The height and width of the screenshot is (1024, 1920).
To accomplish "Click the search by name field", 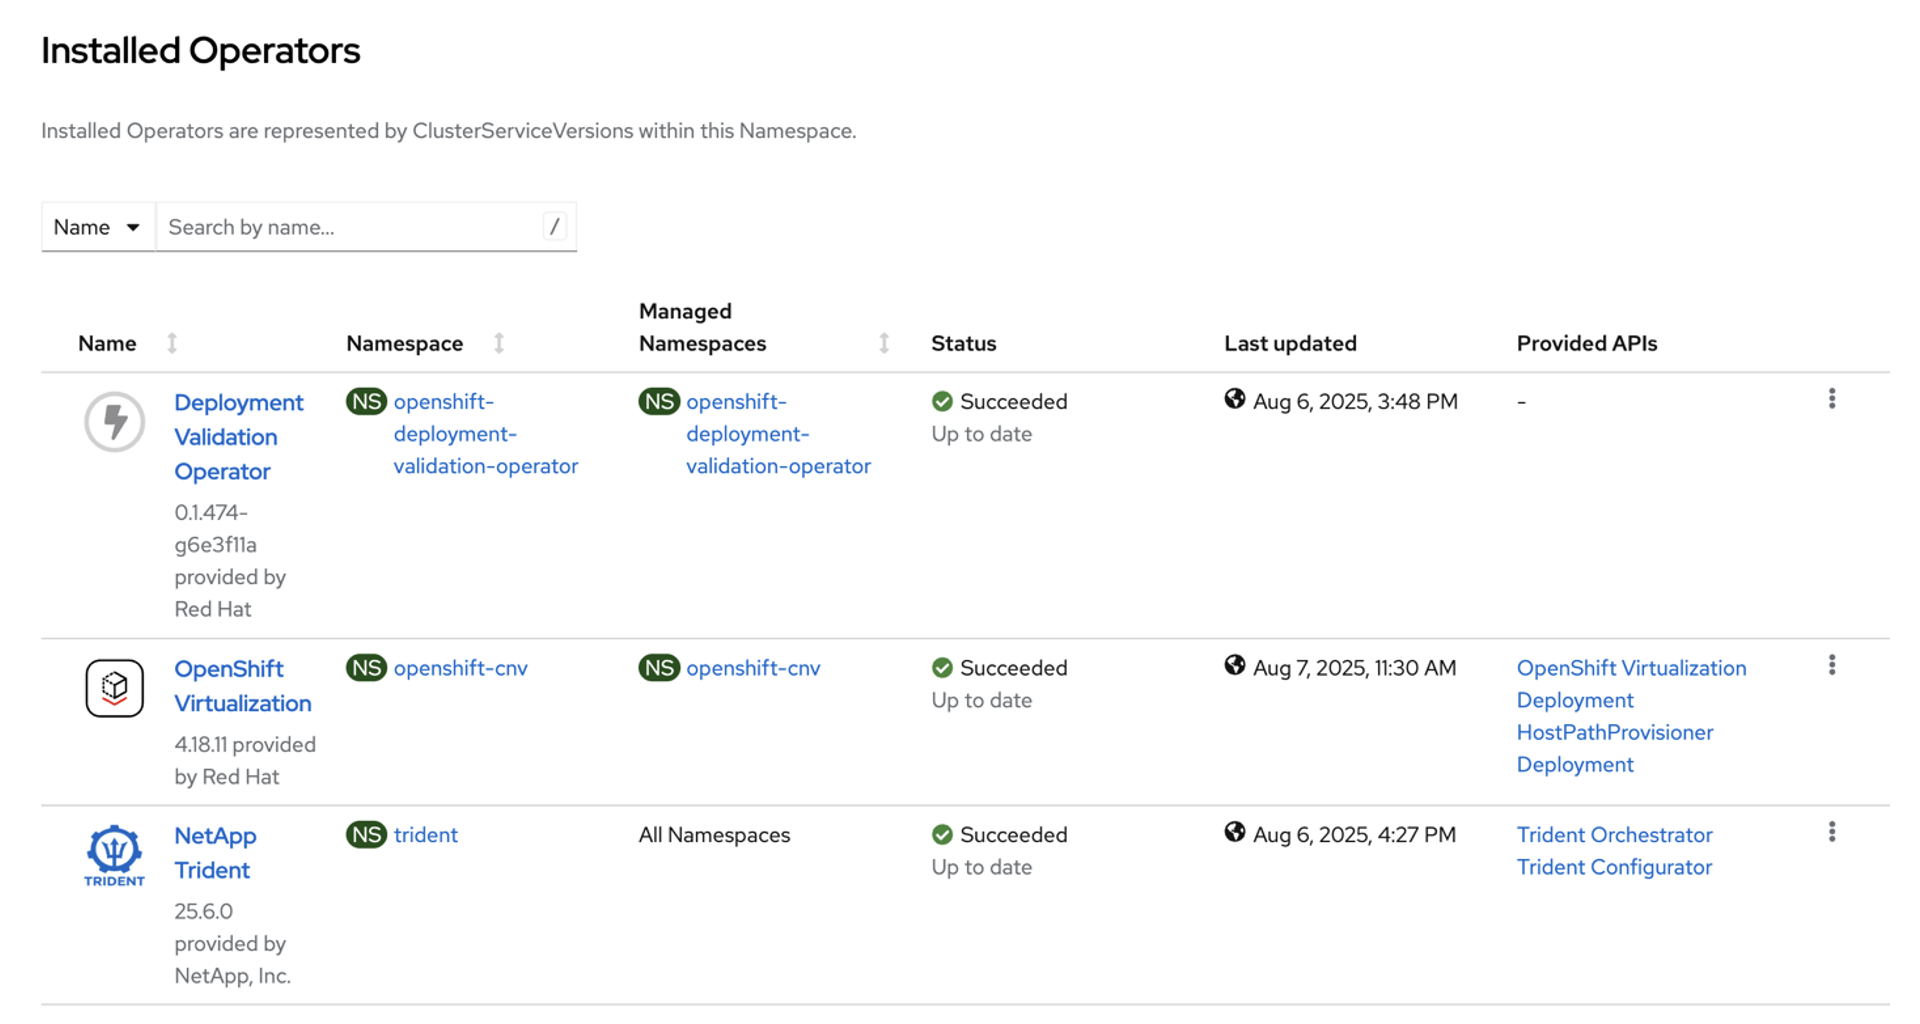I will coord(350,226).
